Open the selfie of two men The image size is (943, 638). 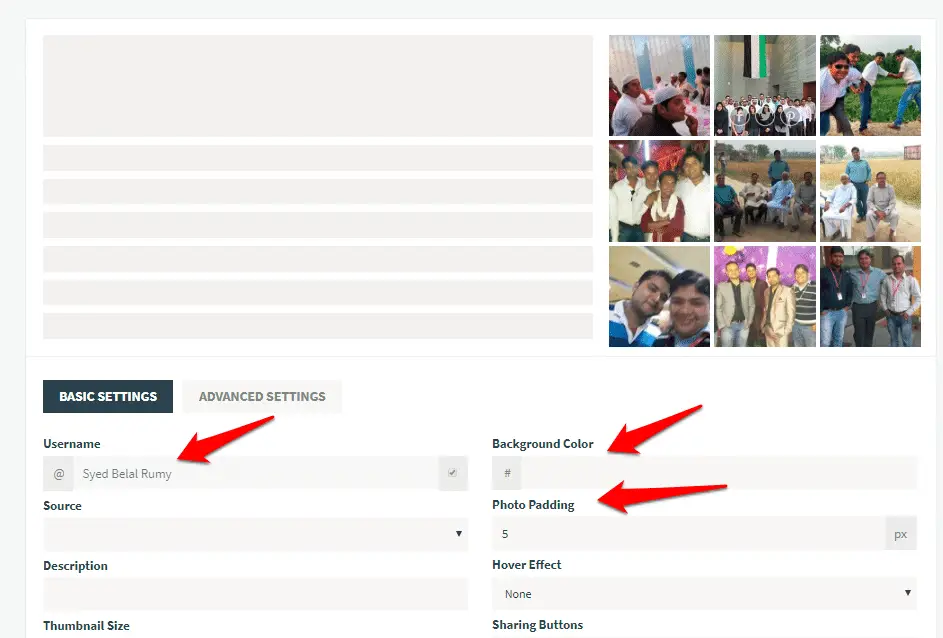[659, 296]
